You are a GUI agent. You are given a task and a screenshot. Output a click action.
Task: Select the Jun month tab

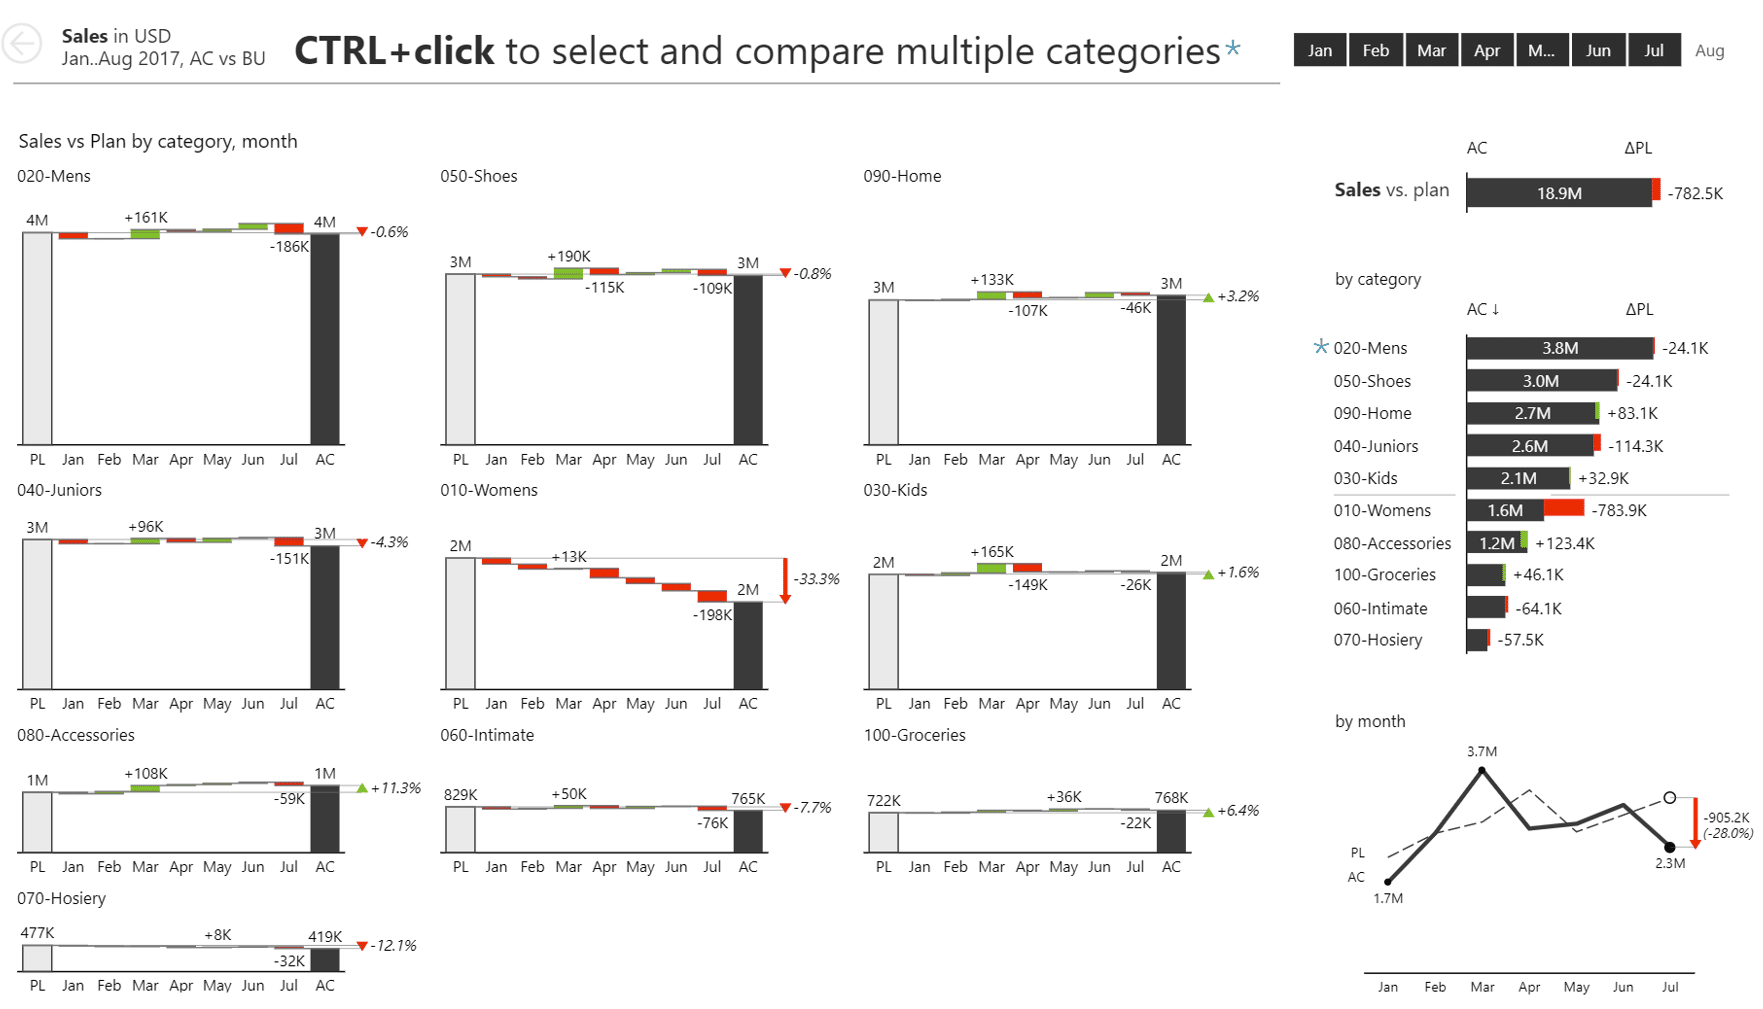point(1598,49)
